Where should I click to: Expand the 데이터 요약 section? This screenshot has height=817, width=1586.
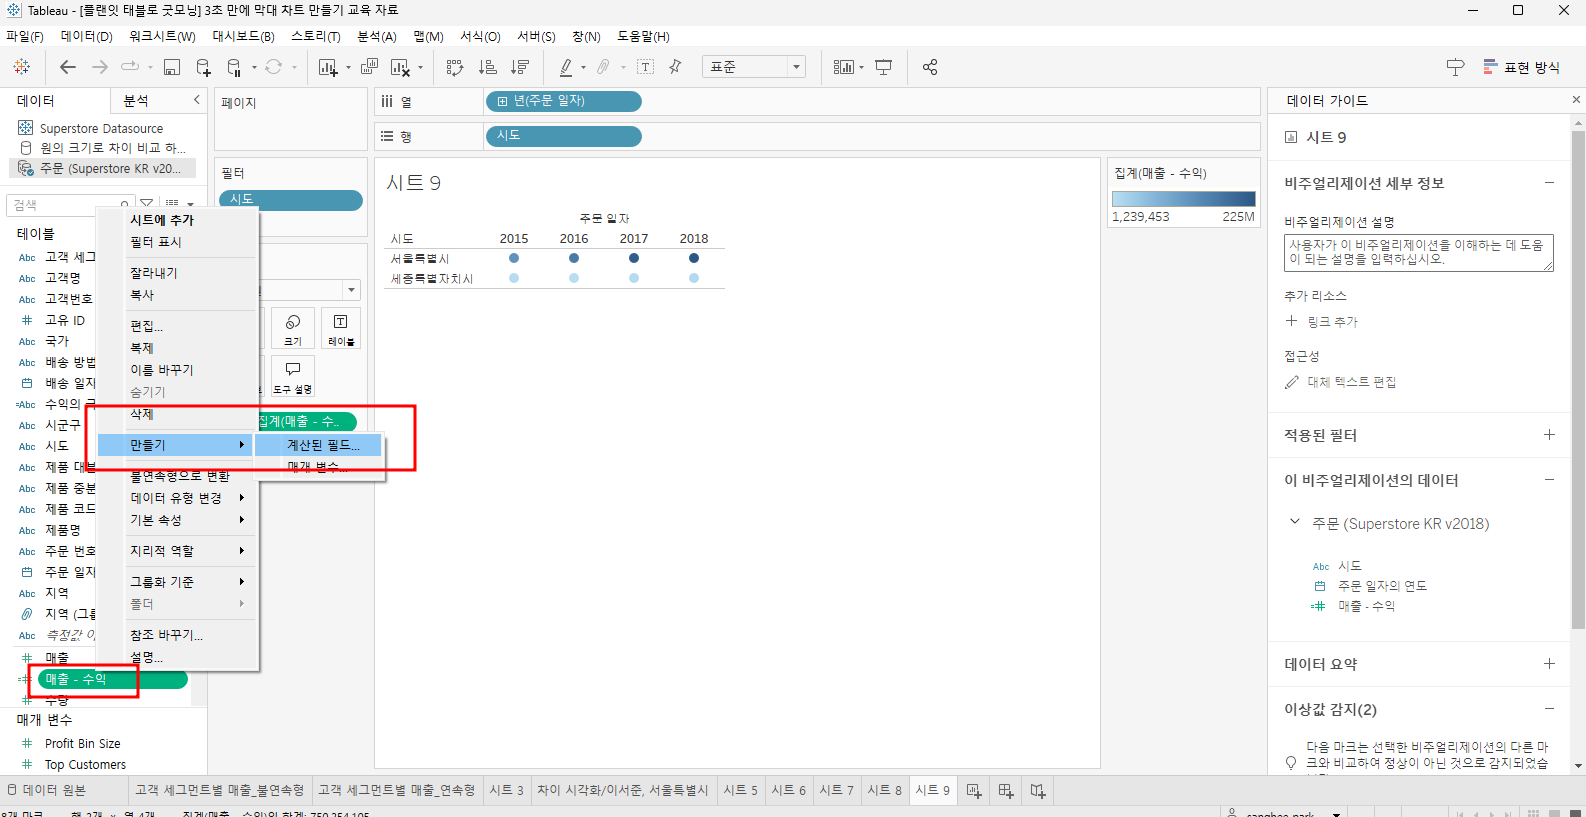tap(1549, 663)
